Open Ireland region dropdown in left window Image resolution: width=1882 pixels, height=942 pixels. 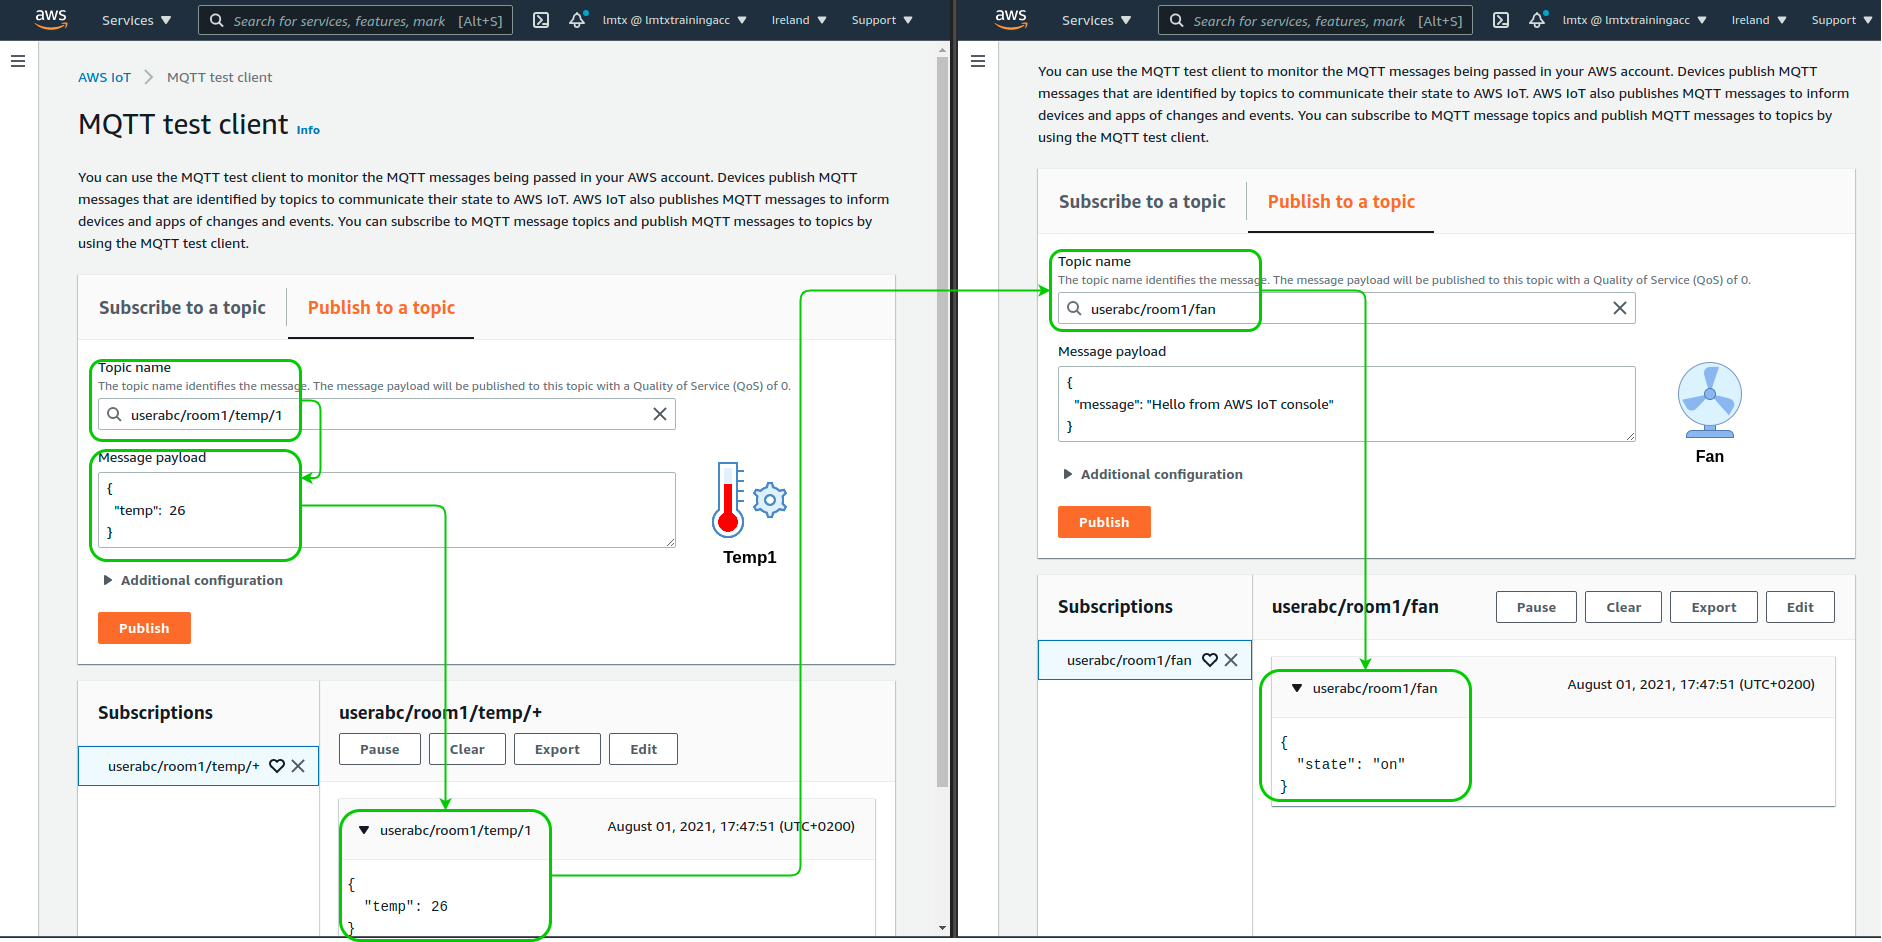799,20
